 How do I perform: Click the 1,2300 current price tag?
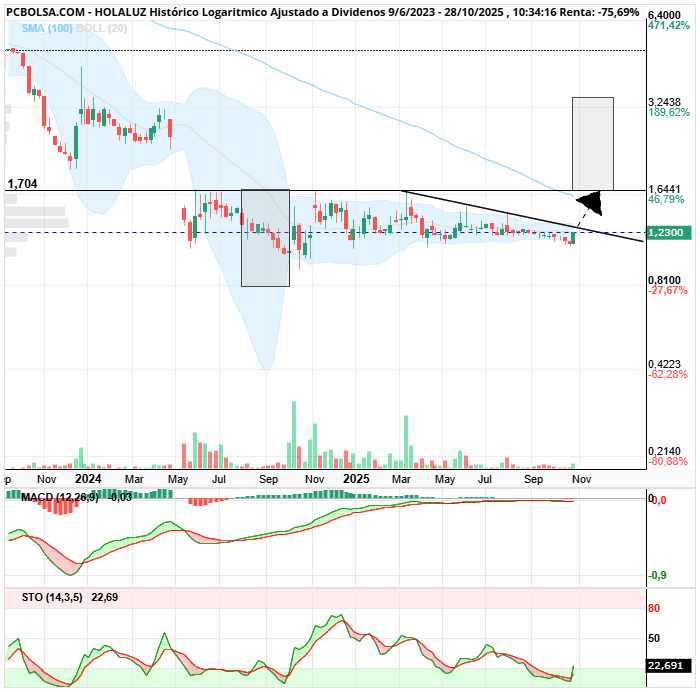pos(665,232)
